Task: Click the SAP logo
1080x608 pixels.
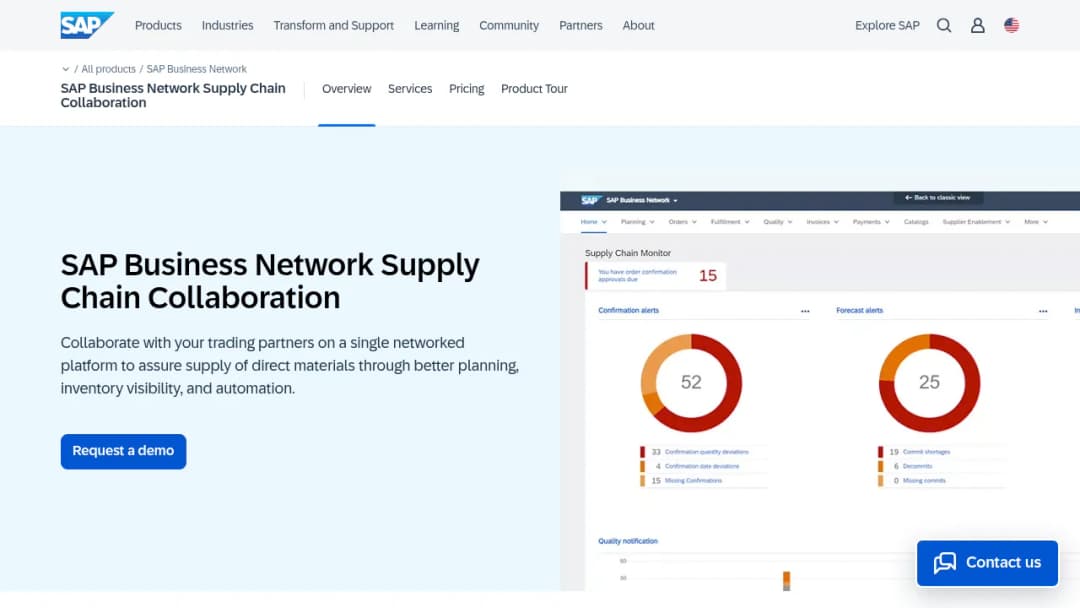Action: (x=87, y=25)
